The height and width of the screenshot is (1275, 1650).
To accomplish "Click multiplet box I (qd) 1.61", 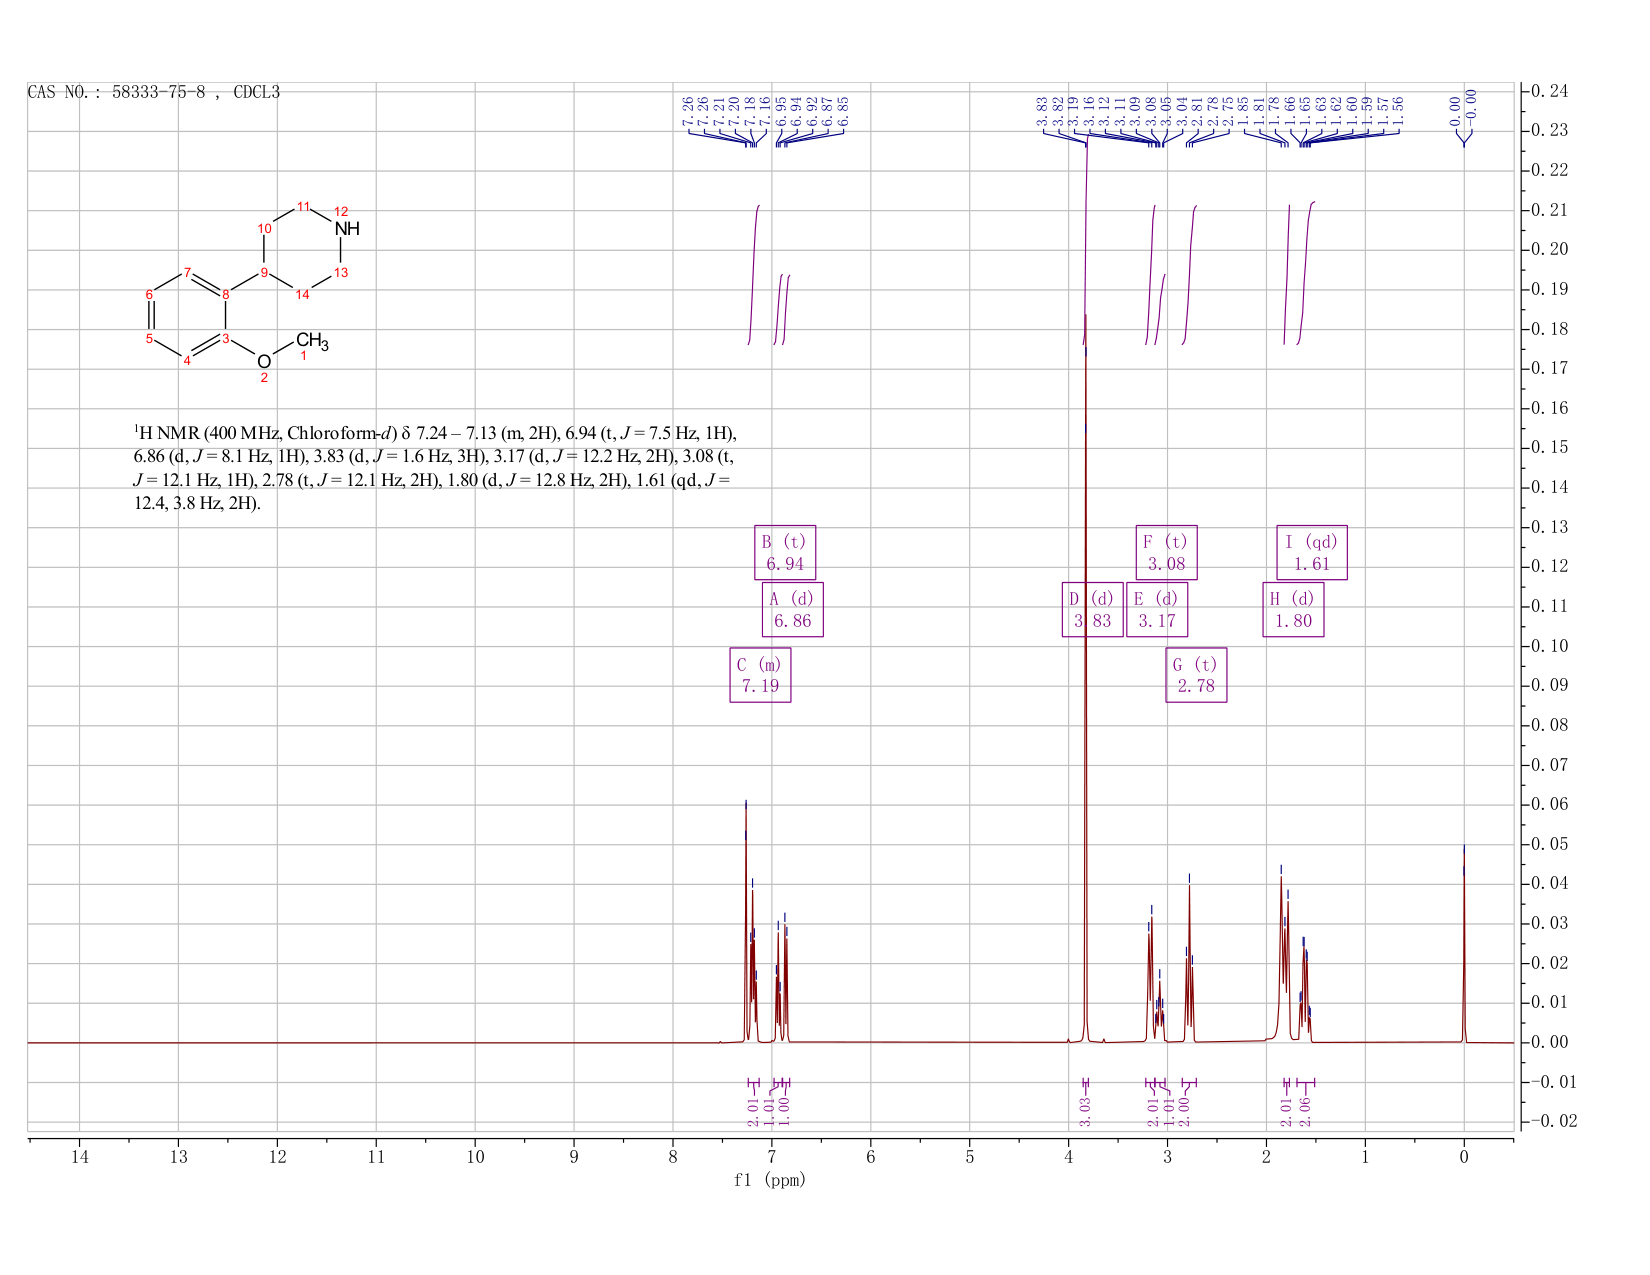I will tap(1312, 552).
